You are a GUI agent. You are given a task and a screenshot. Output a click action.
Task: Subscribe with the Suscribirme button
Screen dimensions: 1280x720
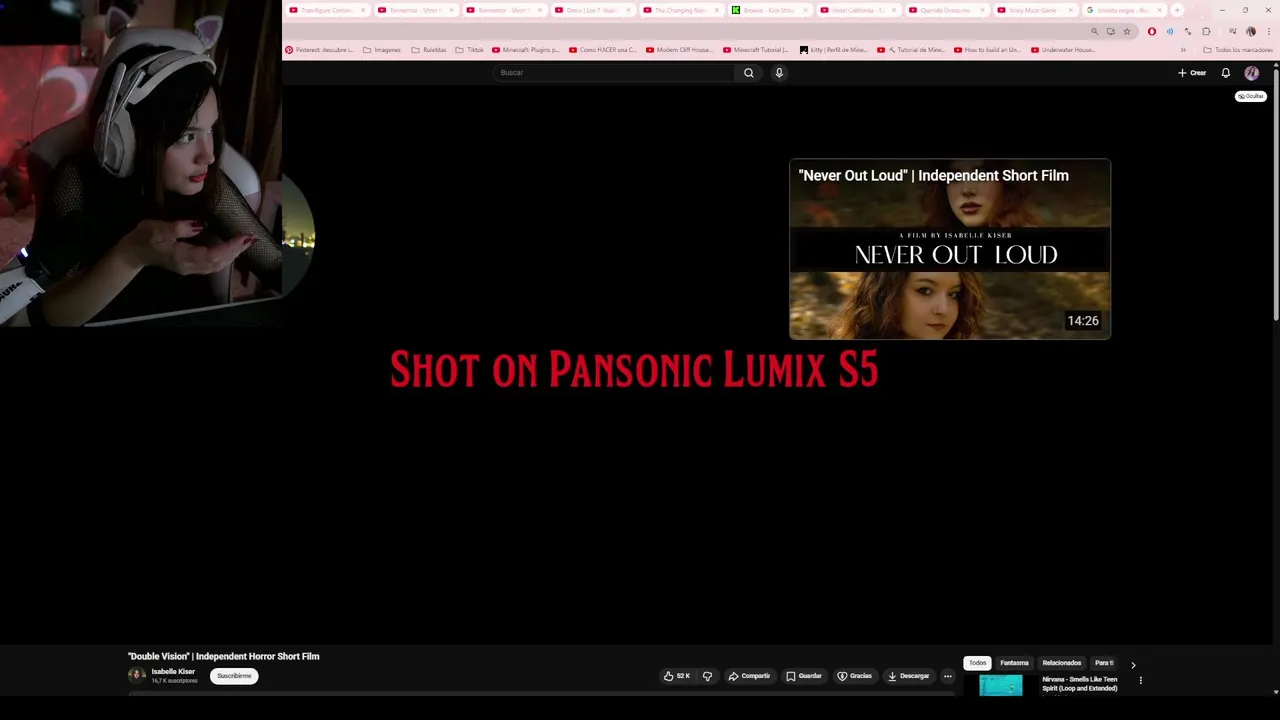pyautogui.click(x=234, y=676)
